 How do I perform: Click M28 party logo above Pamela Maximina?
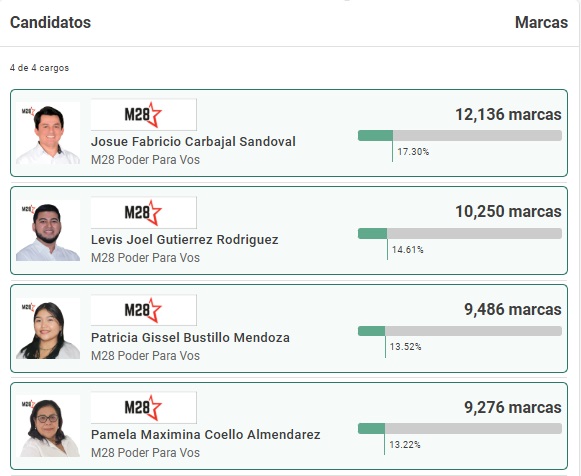pyautogui.click(x=143, y=407)
